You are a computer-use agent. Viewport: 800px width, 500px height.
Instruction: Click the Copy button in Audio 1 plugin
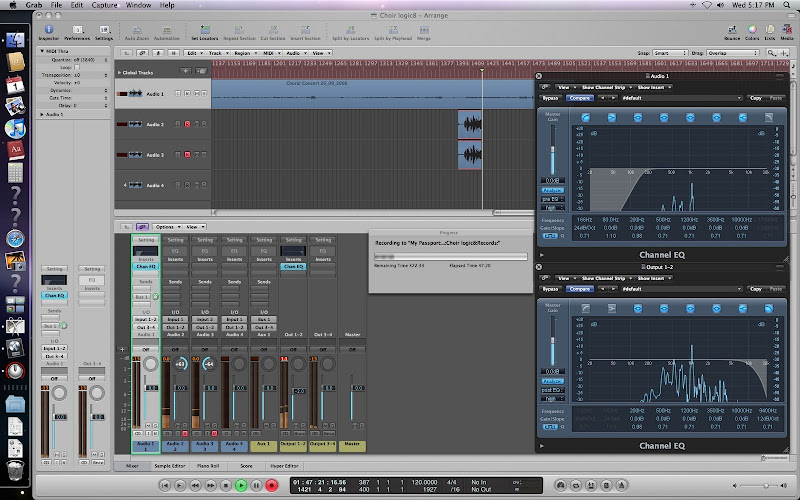click(x=755, y=98)
